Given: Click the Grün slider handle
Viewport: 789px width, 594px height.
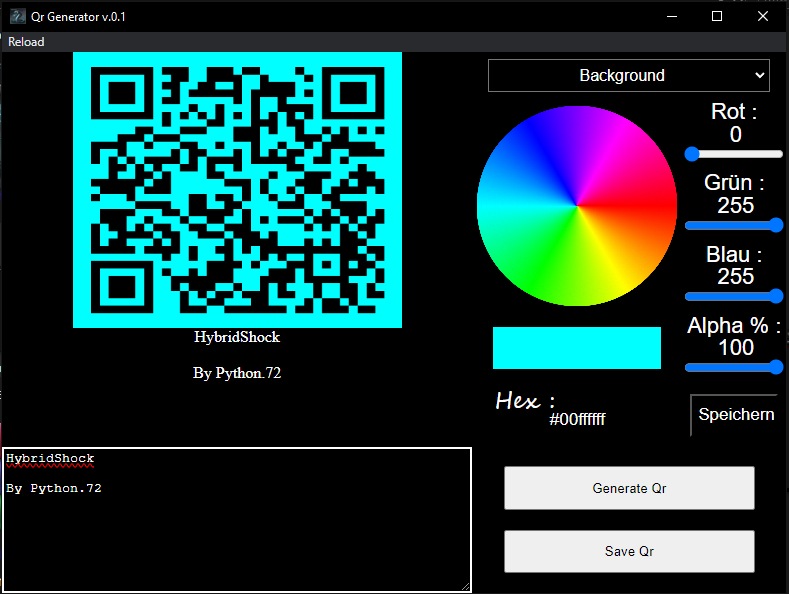Looking at the screenshot, I should pos(776,225).
